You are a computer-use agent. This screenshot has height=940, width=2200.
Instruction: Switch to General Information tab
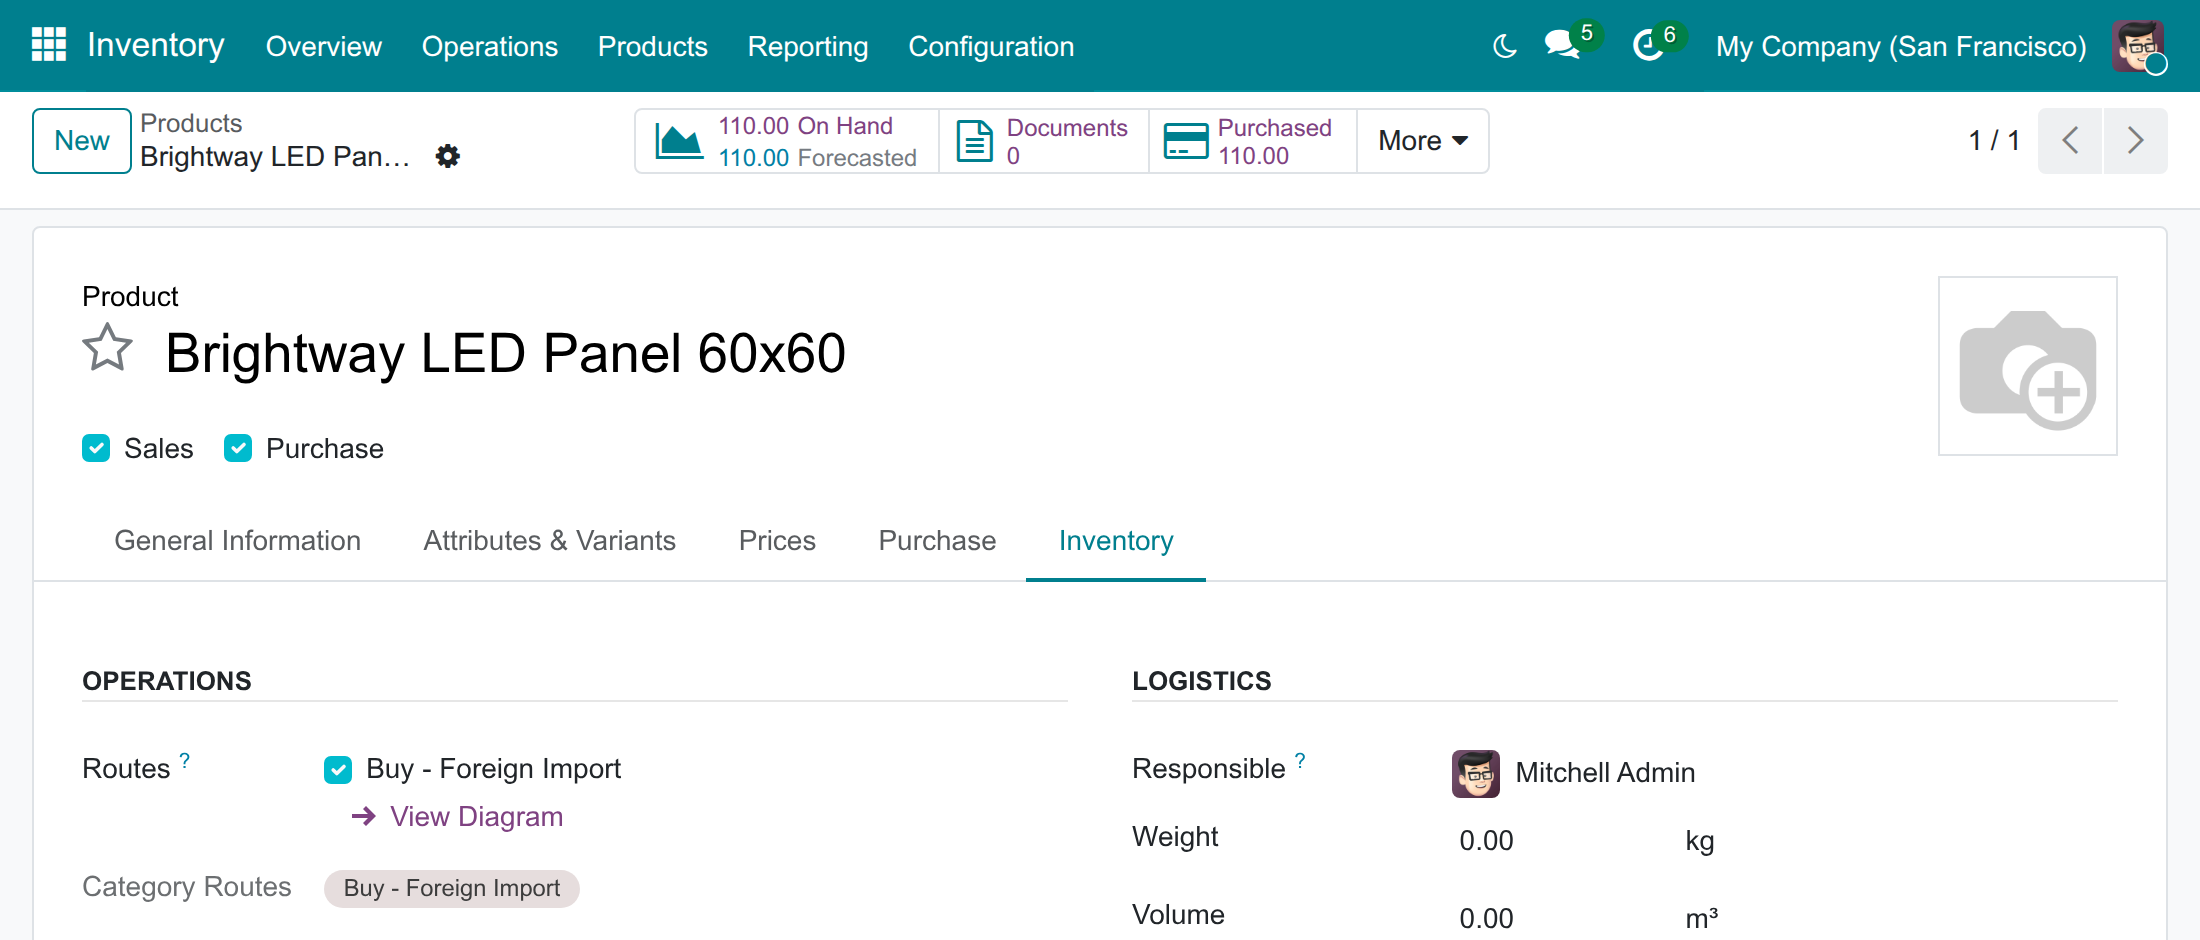[238, 541]
